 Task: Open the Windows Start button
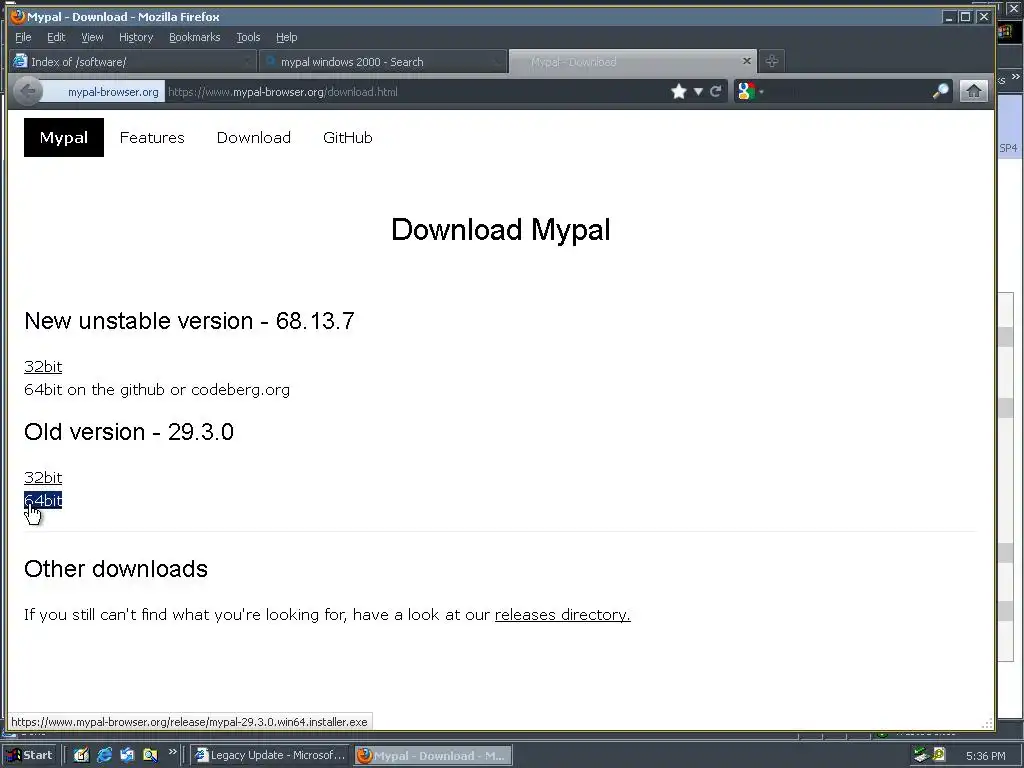pyautogui.click(x=29, y=755)
